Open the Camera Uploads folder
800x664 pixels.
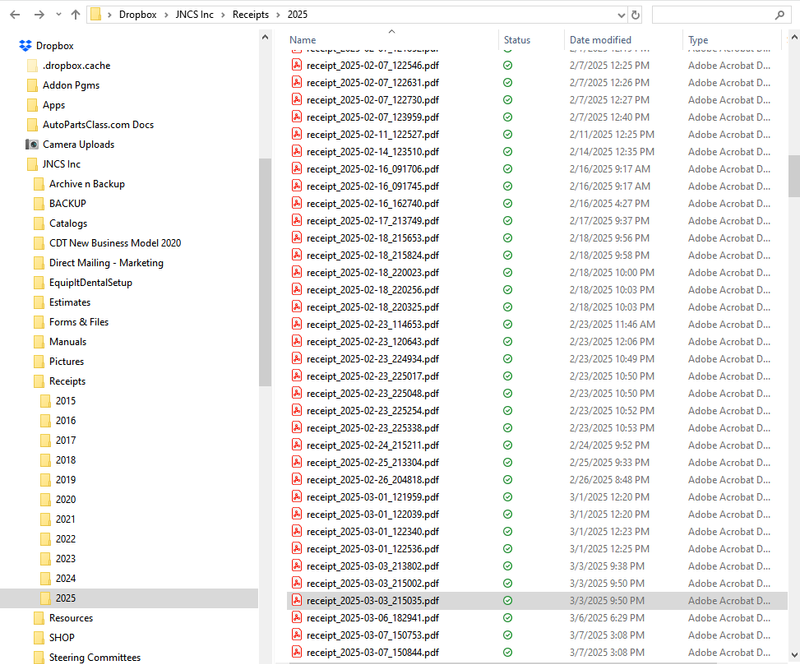coord(78,144)
